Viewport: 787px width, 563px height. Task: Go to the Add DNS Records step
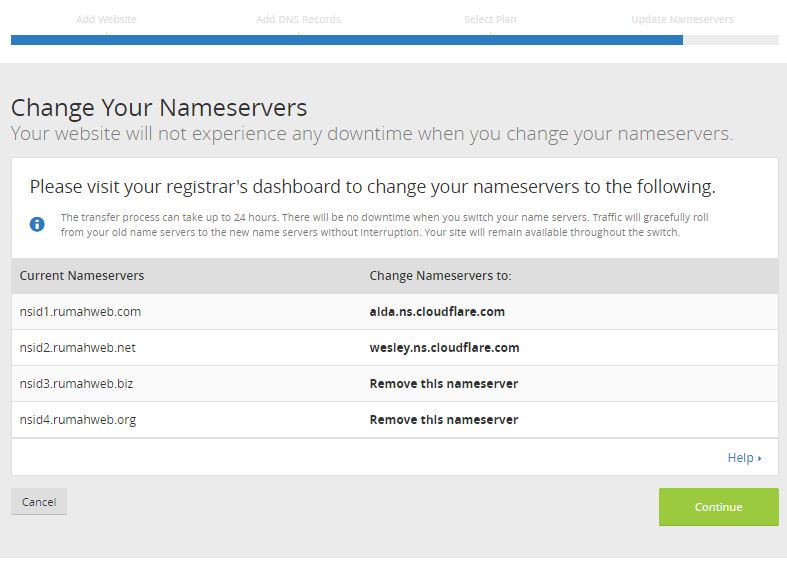coord(298,19)
